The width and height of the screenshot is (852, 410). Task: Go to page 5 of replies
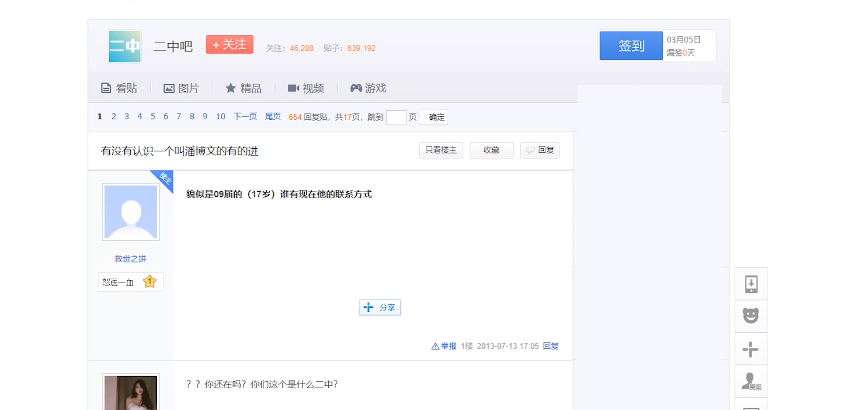coord(153,116)
